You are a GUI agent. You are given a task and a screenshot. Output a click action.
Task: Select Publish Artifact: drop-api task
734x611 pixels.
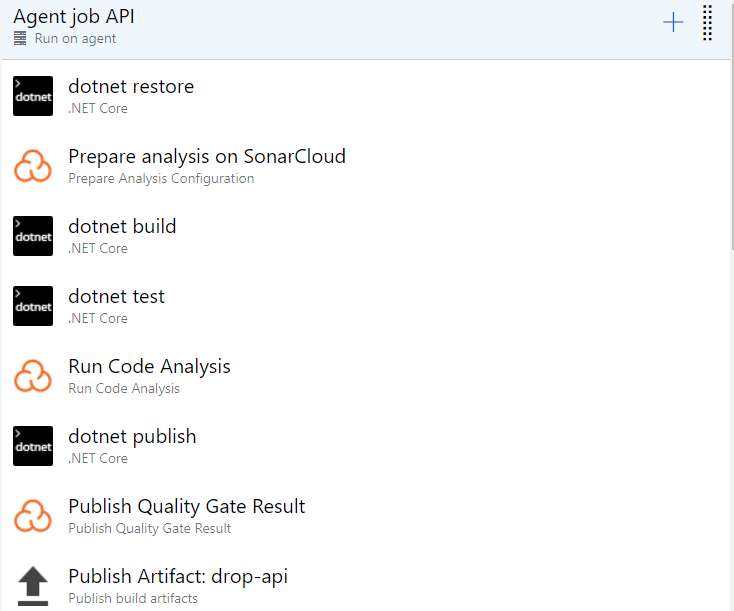tap(178, 577)
